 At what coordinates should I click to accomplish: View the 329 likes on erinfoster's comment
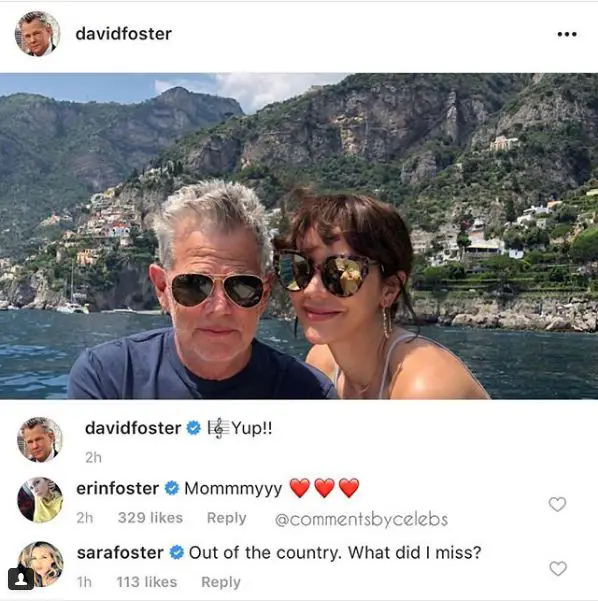tap(150, 518)
